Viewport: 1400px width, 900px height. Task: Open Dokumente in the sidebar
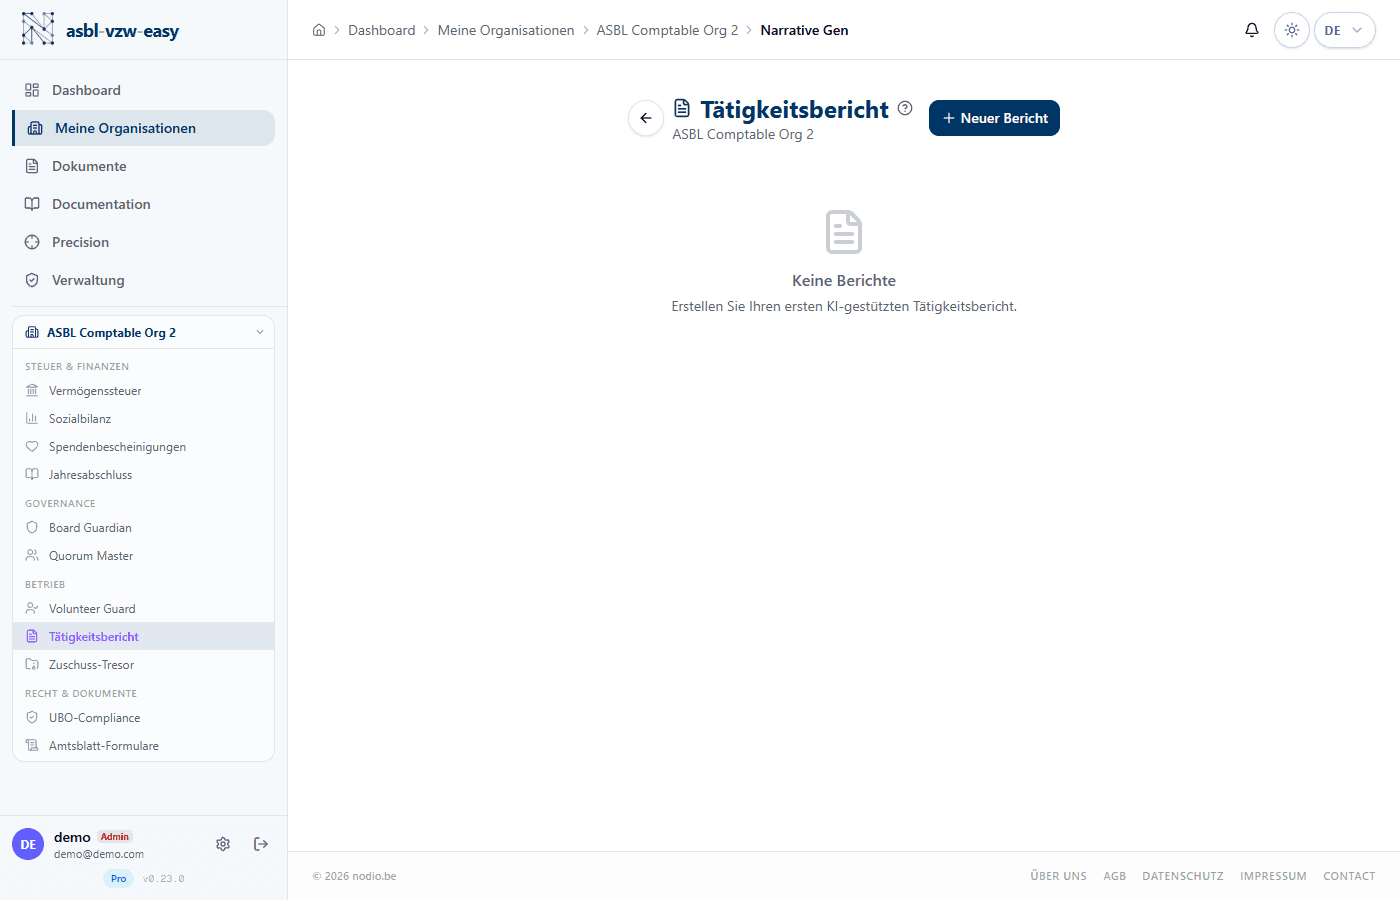[143, 166]
